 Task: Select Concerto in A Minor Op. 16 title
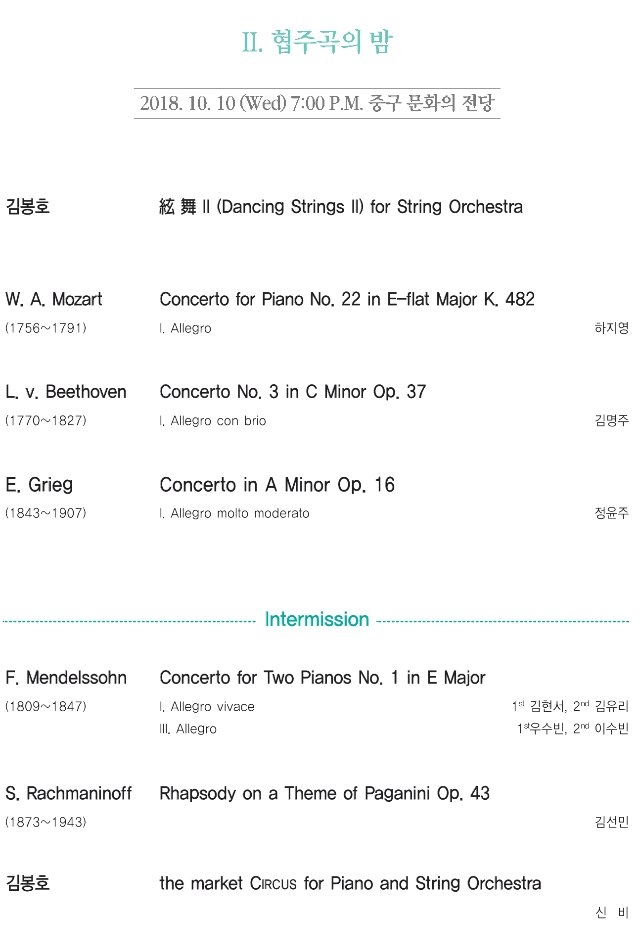point(277,485)
